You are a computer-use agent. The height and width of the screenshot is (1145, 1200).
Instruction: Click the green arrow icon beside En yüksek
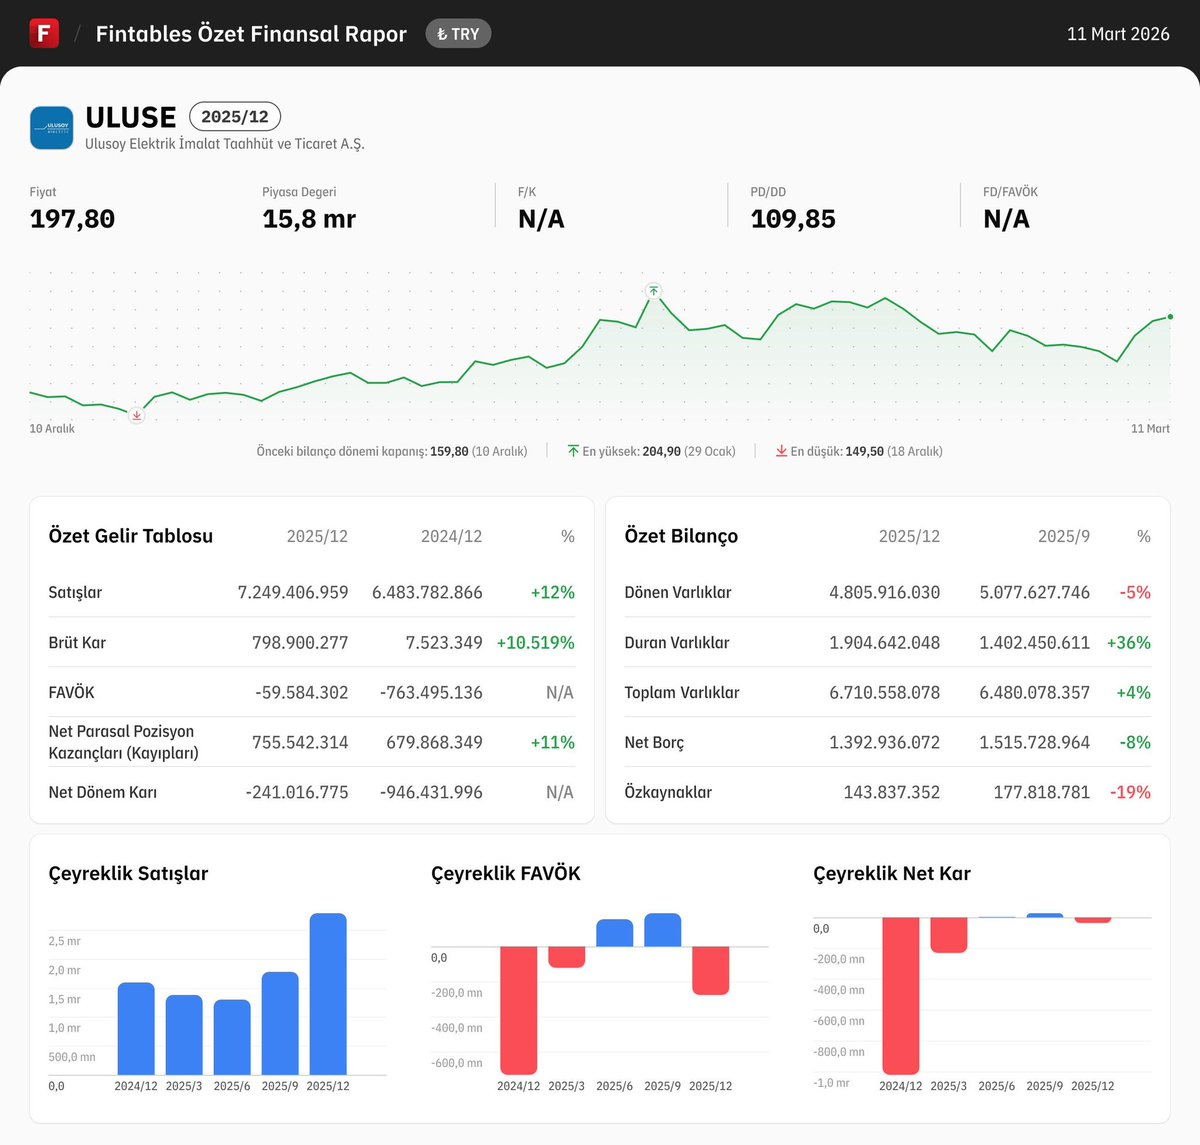[573, 451]
